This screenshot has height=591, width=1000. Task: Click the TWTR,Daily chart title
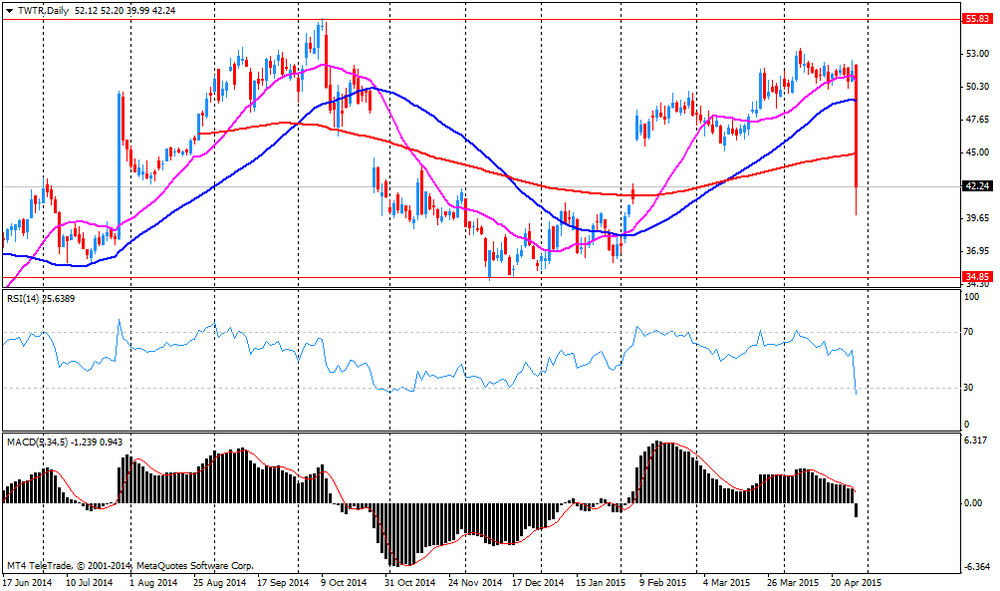43,11
